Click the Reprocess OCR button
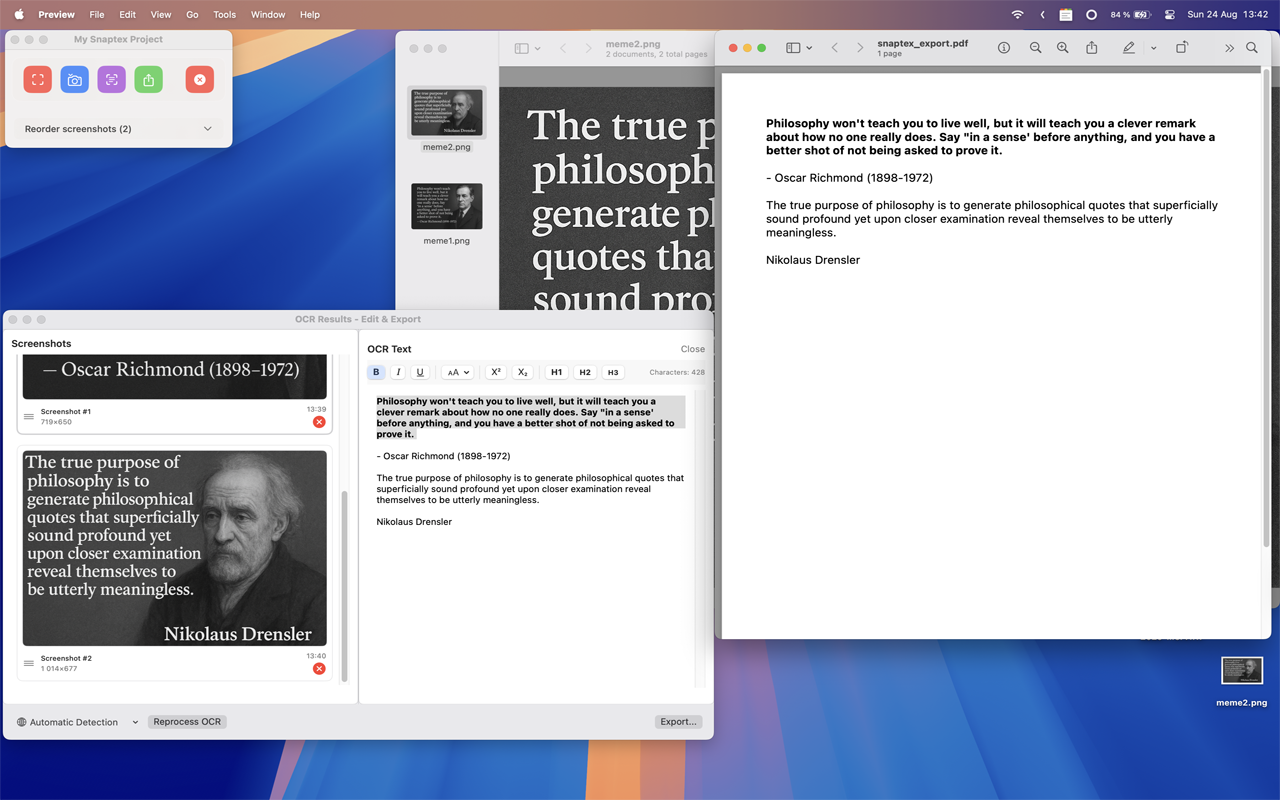This screenshot has width=1280, height=800. 187,721
